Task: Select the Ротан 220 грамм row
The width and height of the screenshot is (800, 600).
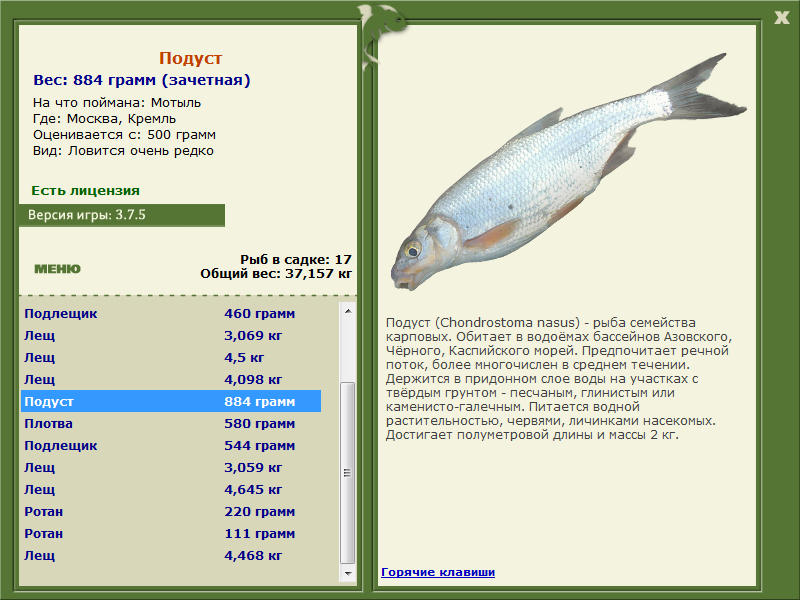Action: tap(171, 511)
